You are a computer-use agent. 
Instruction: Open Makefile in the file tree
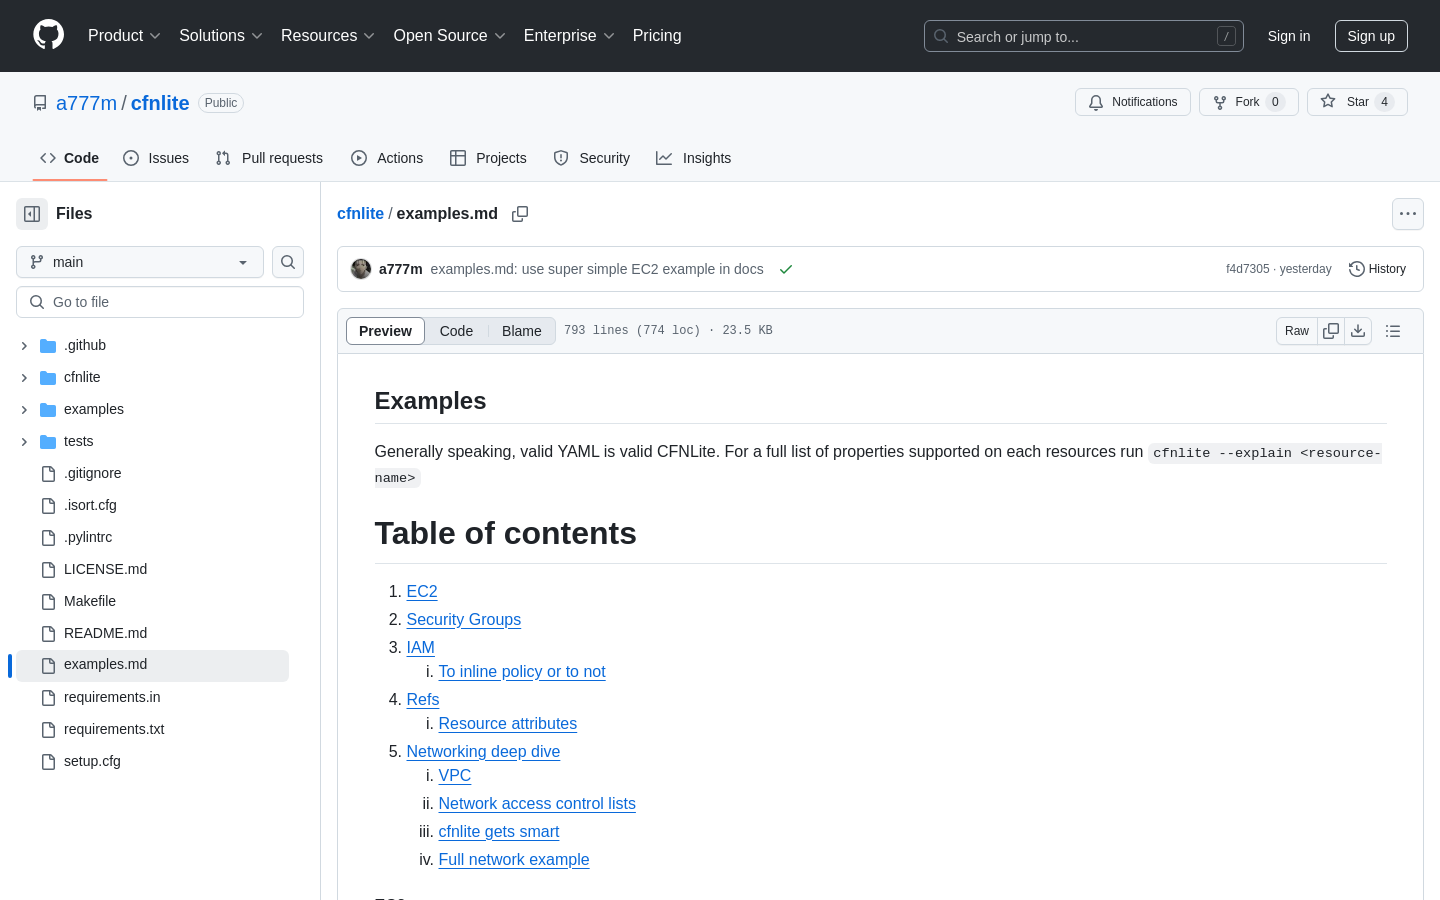tap(90, 601)
